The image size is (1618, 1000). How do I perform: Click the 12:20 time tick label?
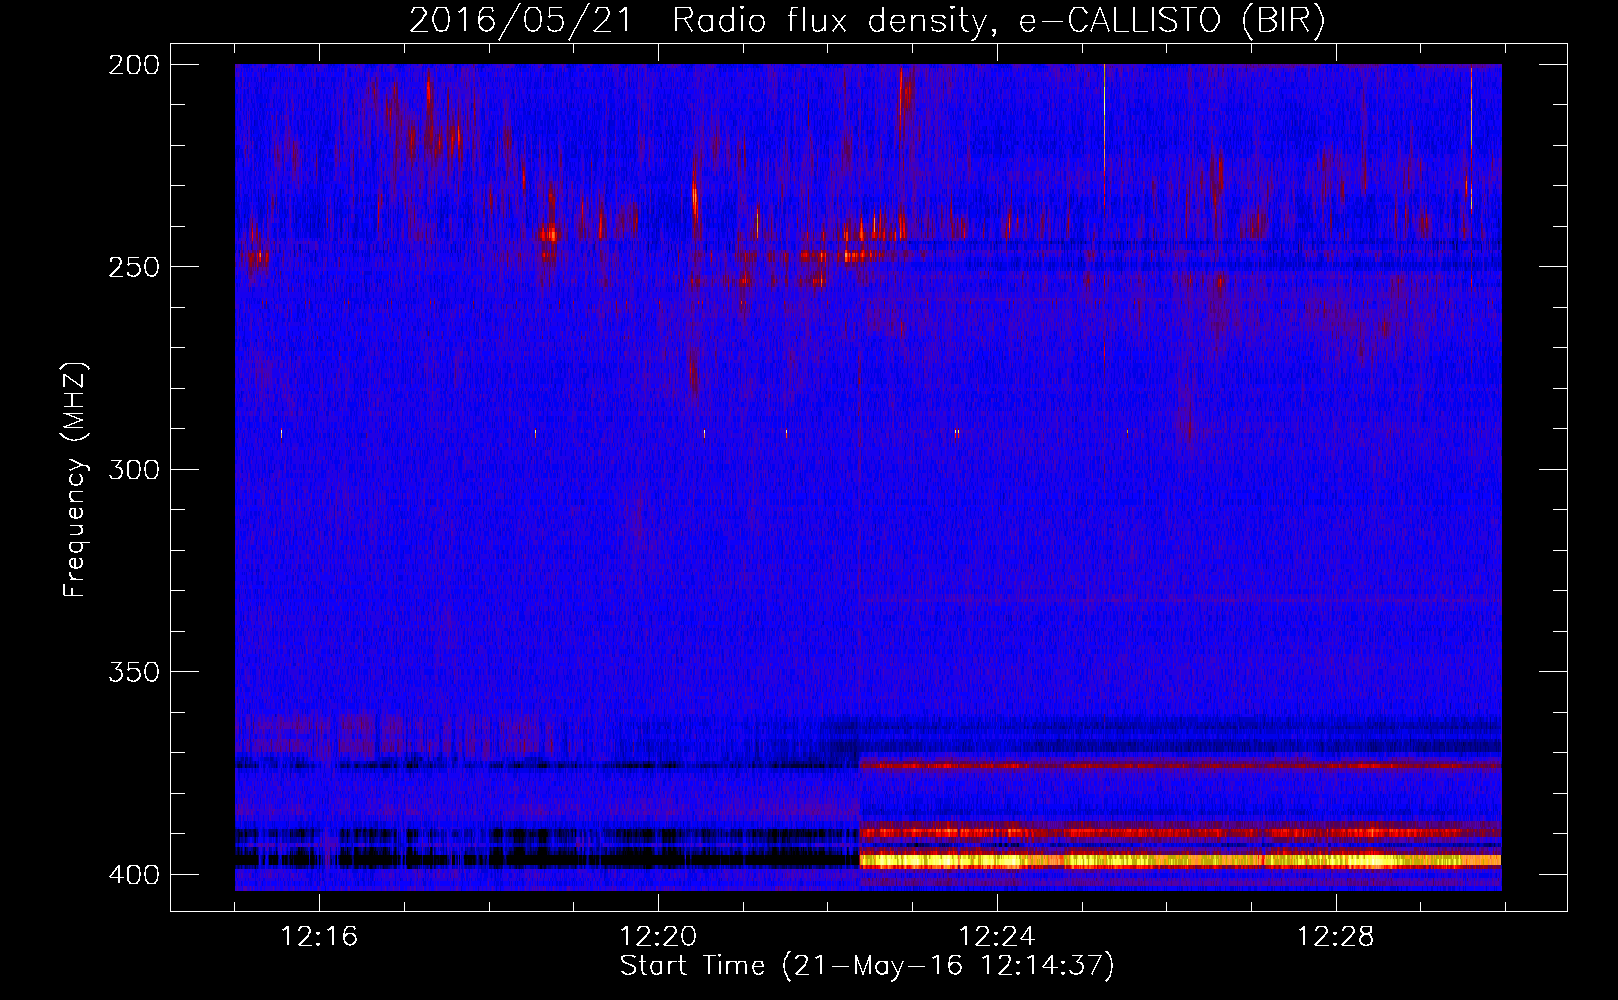tap(658, 937)
